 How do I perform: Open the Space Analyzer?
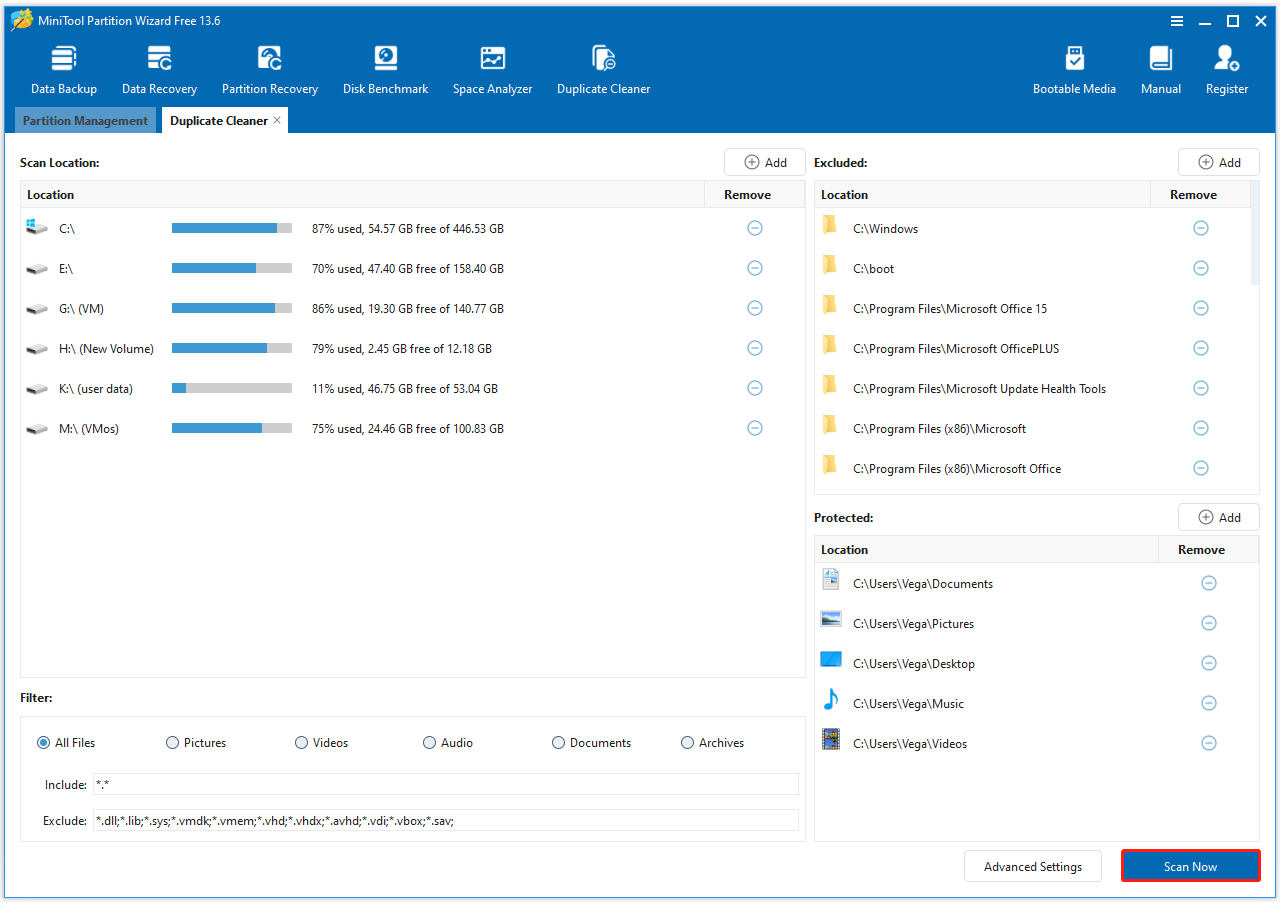492,65
